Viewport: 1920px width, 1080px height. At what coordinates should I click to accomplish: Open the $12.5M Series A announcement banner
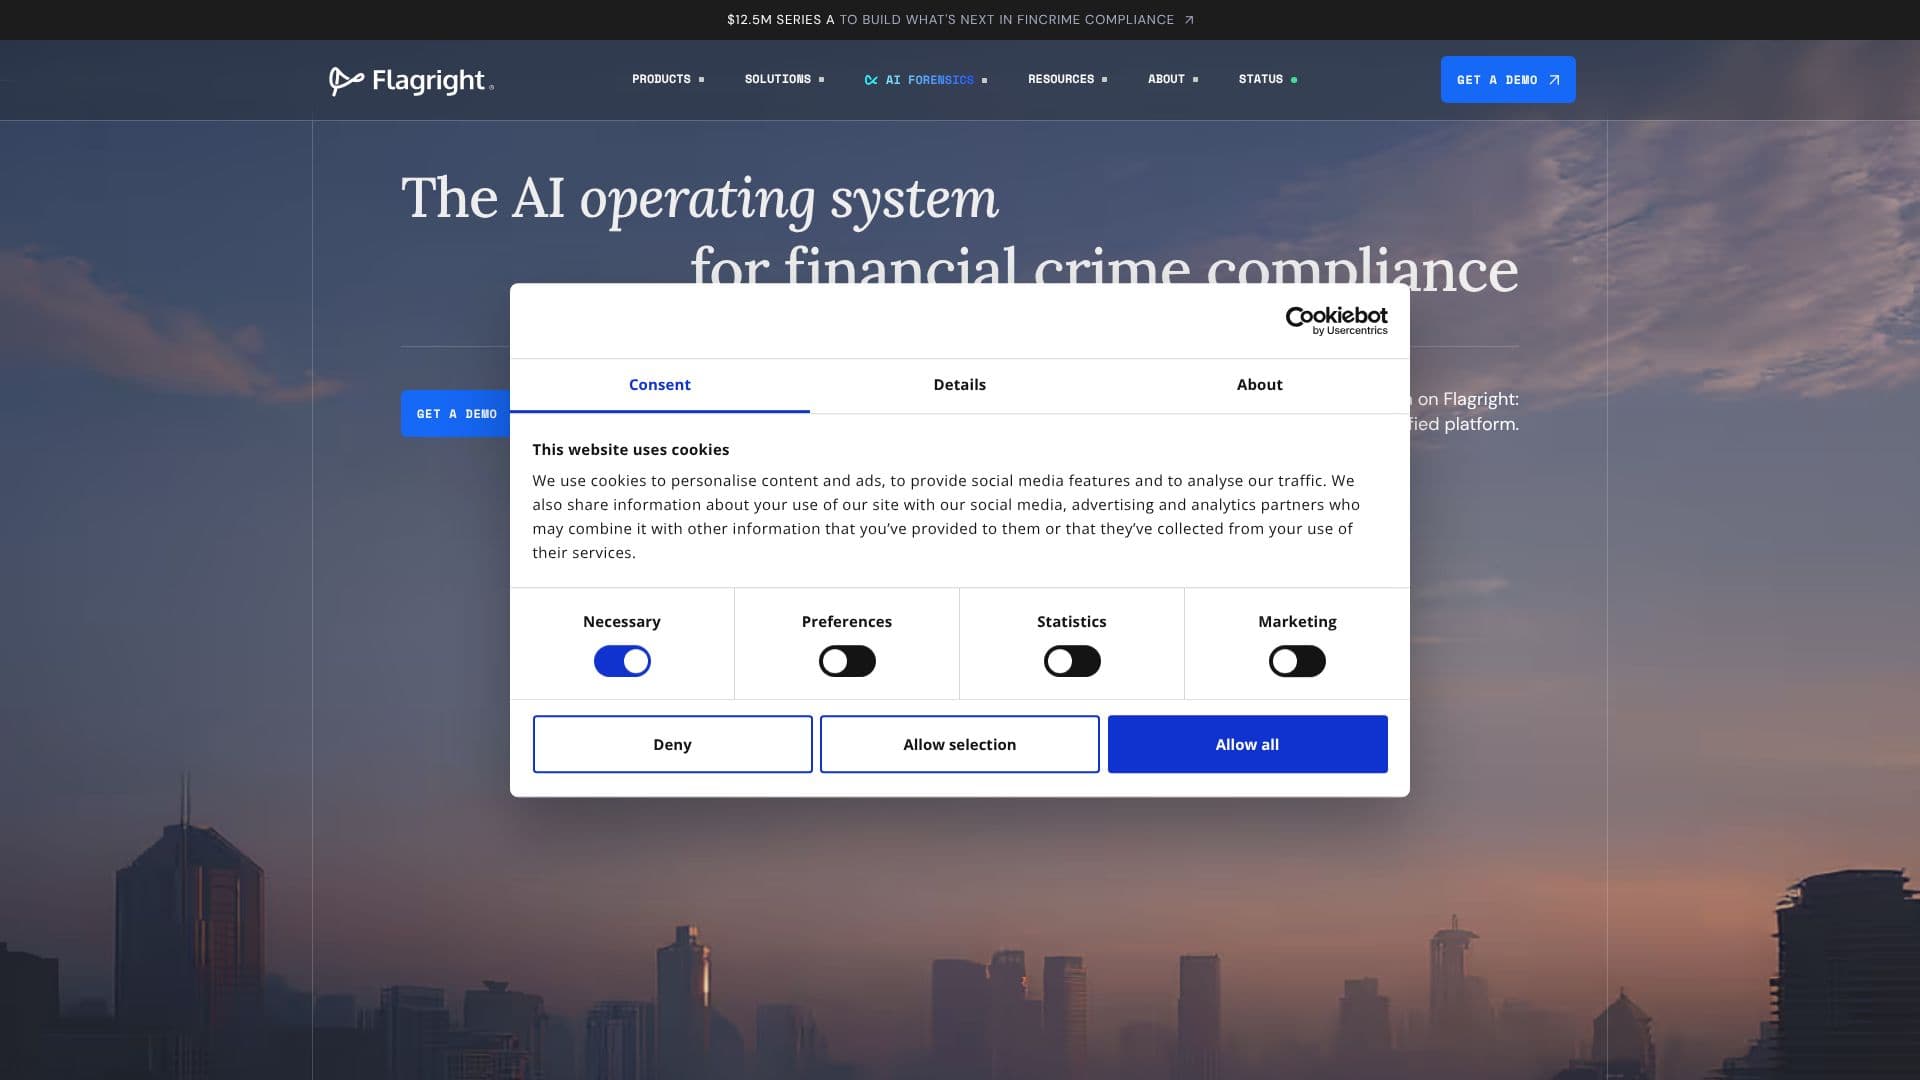pyautogui.click(x=960, y=20)
